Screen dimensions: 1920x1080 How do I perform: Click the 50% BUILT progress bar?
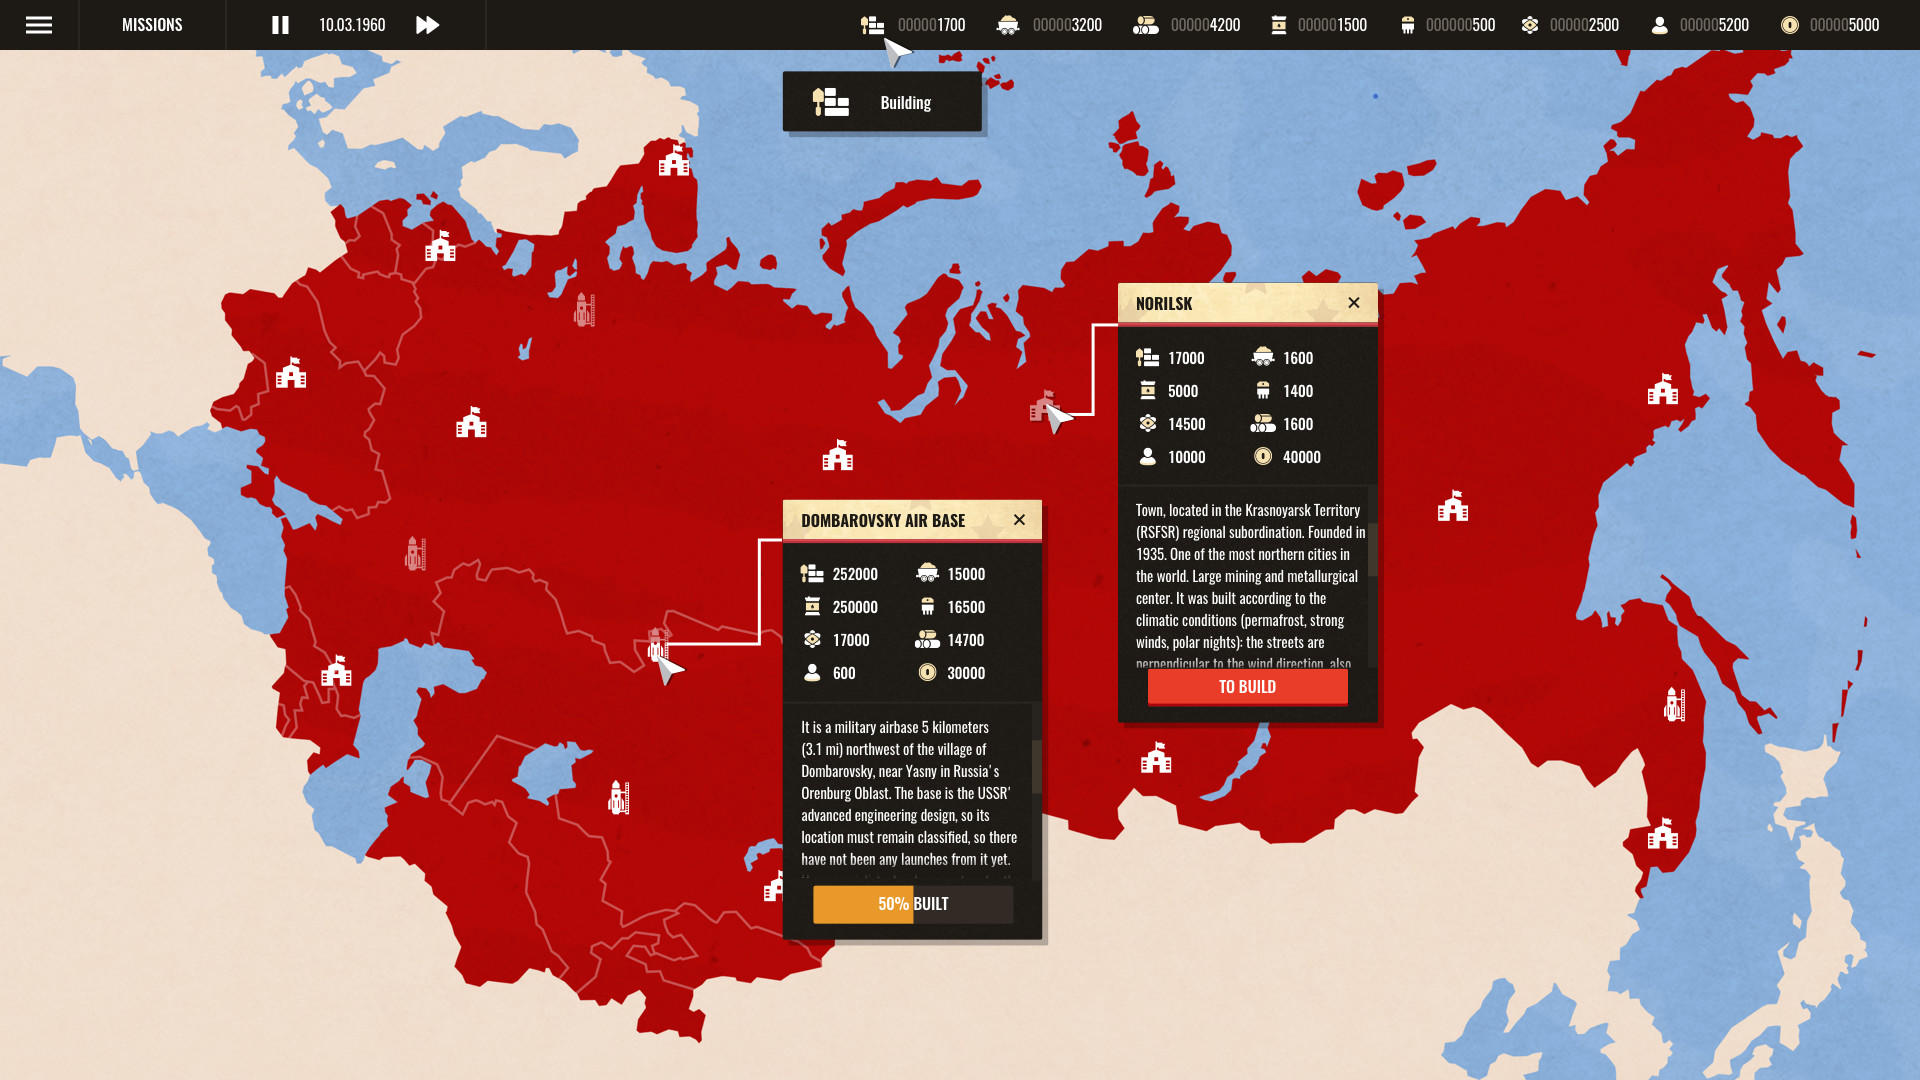pyautogui.click(x=913, y=903)
